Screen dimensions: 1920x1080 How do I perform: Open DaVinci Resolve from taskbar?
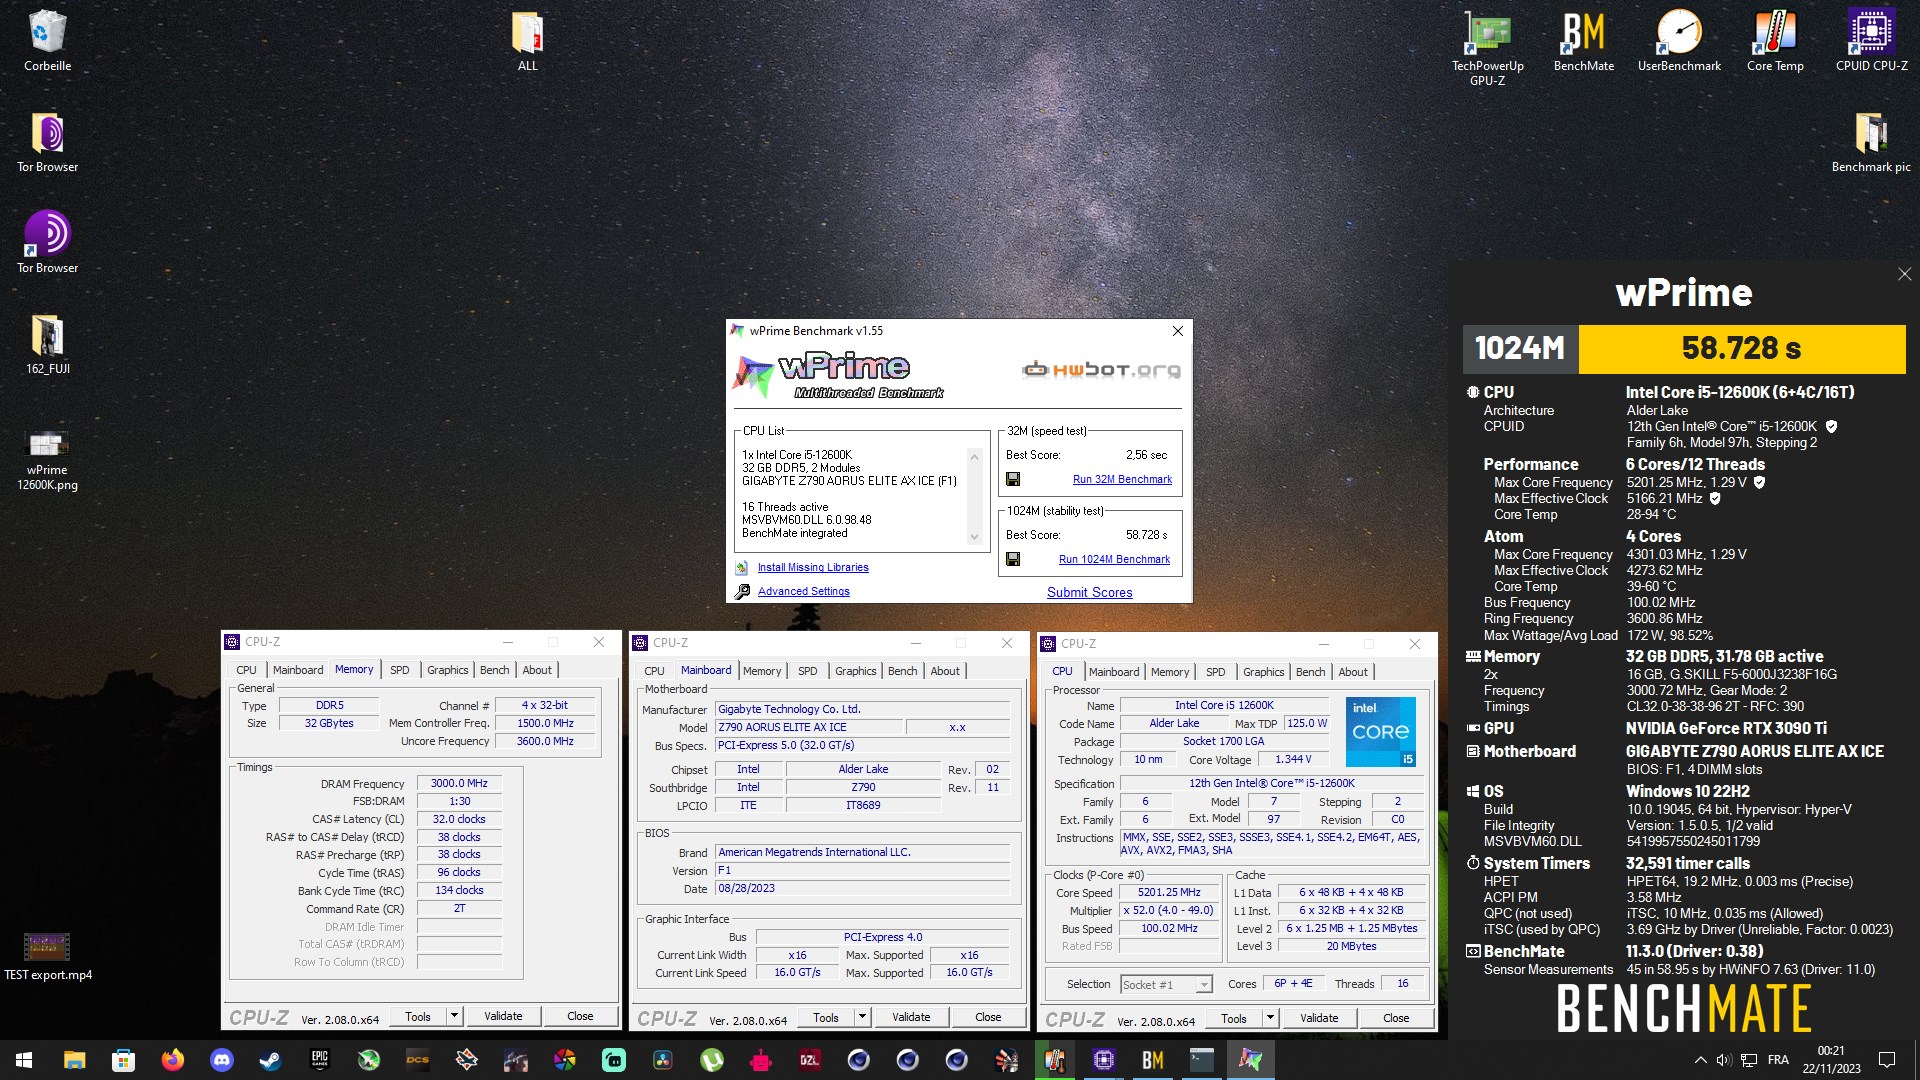[662, 1060]
